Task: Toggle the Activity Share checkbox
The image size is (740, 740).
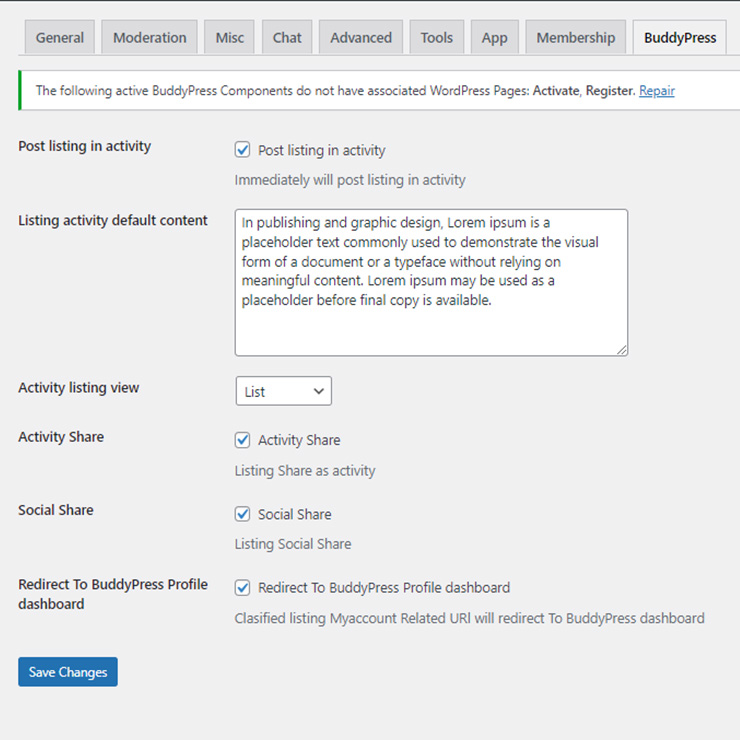Action: coord(243,440)
